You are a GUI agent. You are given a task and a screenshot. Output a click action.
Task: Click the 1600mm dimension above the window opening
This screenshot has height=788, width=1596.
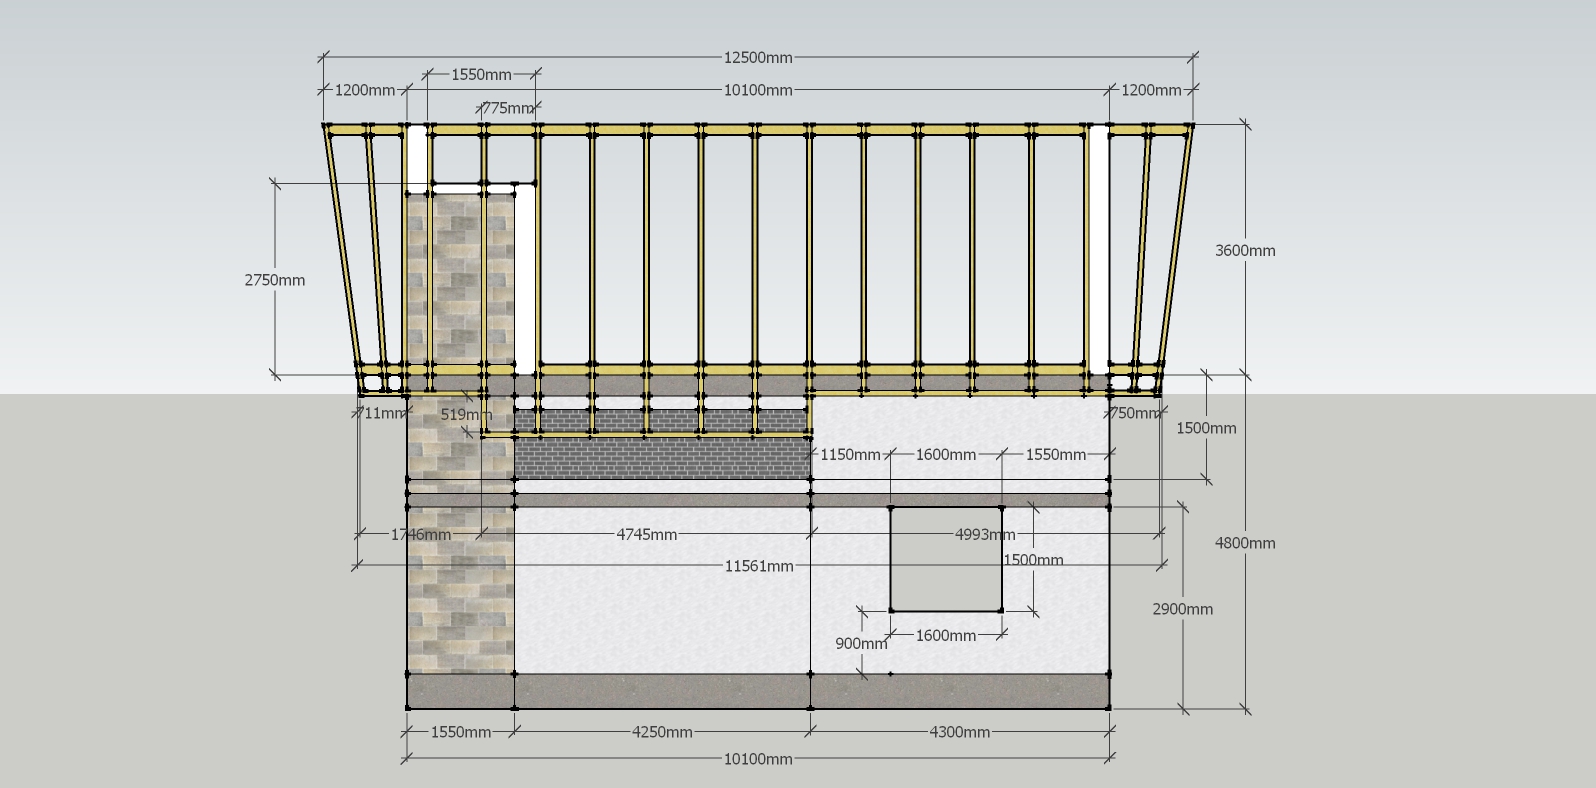(x=946, y=455)
